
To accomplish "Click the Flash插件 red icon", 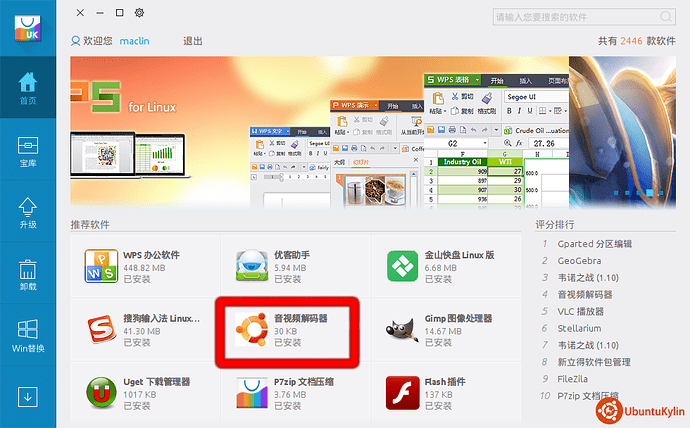I will pos(402,393).
